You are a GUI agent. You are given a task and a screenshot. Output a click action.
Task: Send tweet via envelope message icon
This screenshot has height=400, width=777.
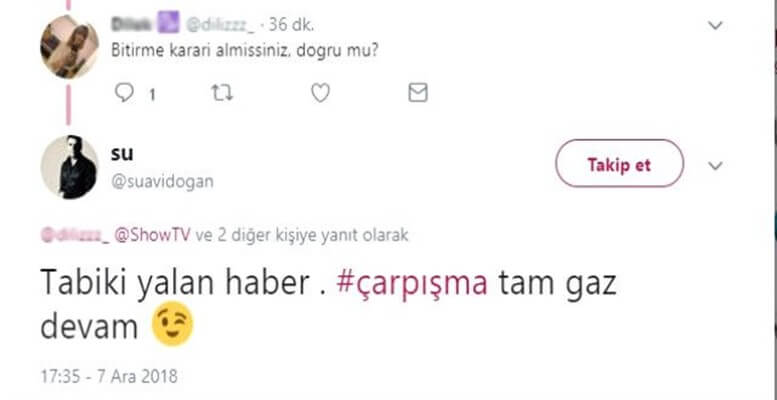coord(417,93)
